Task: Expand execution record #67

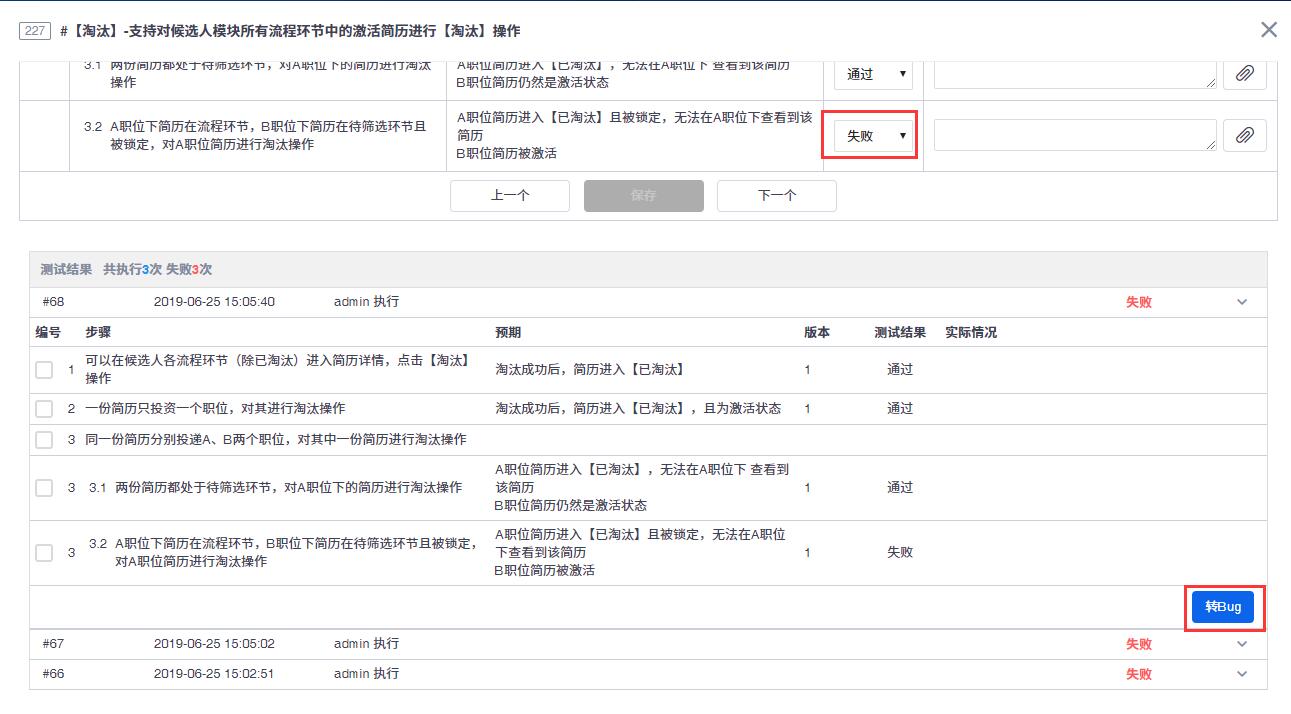Action: click(1242, 644)
